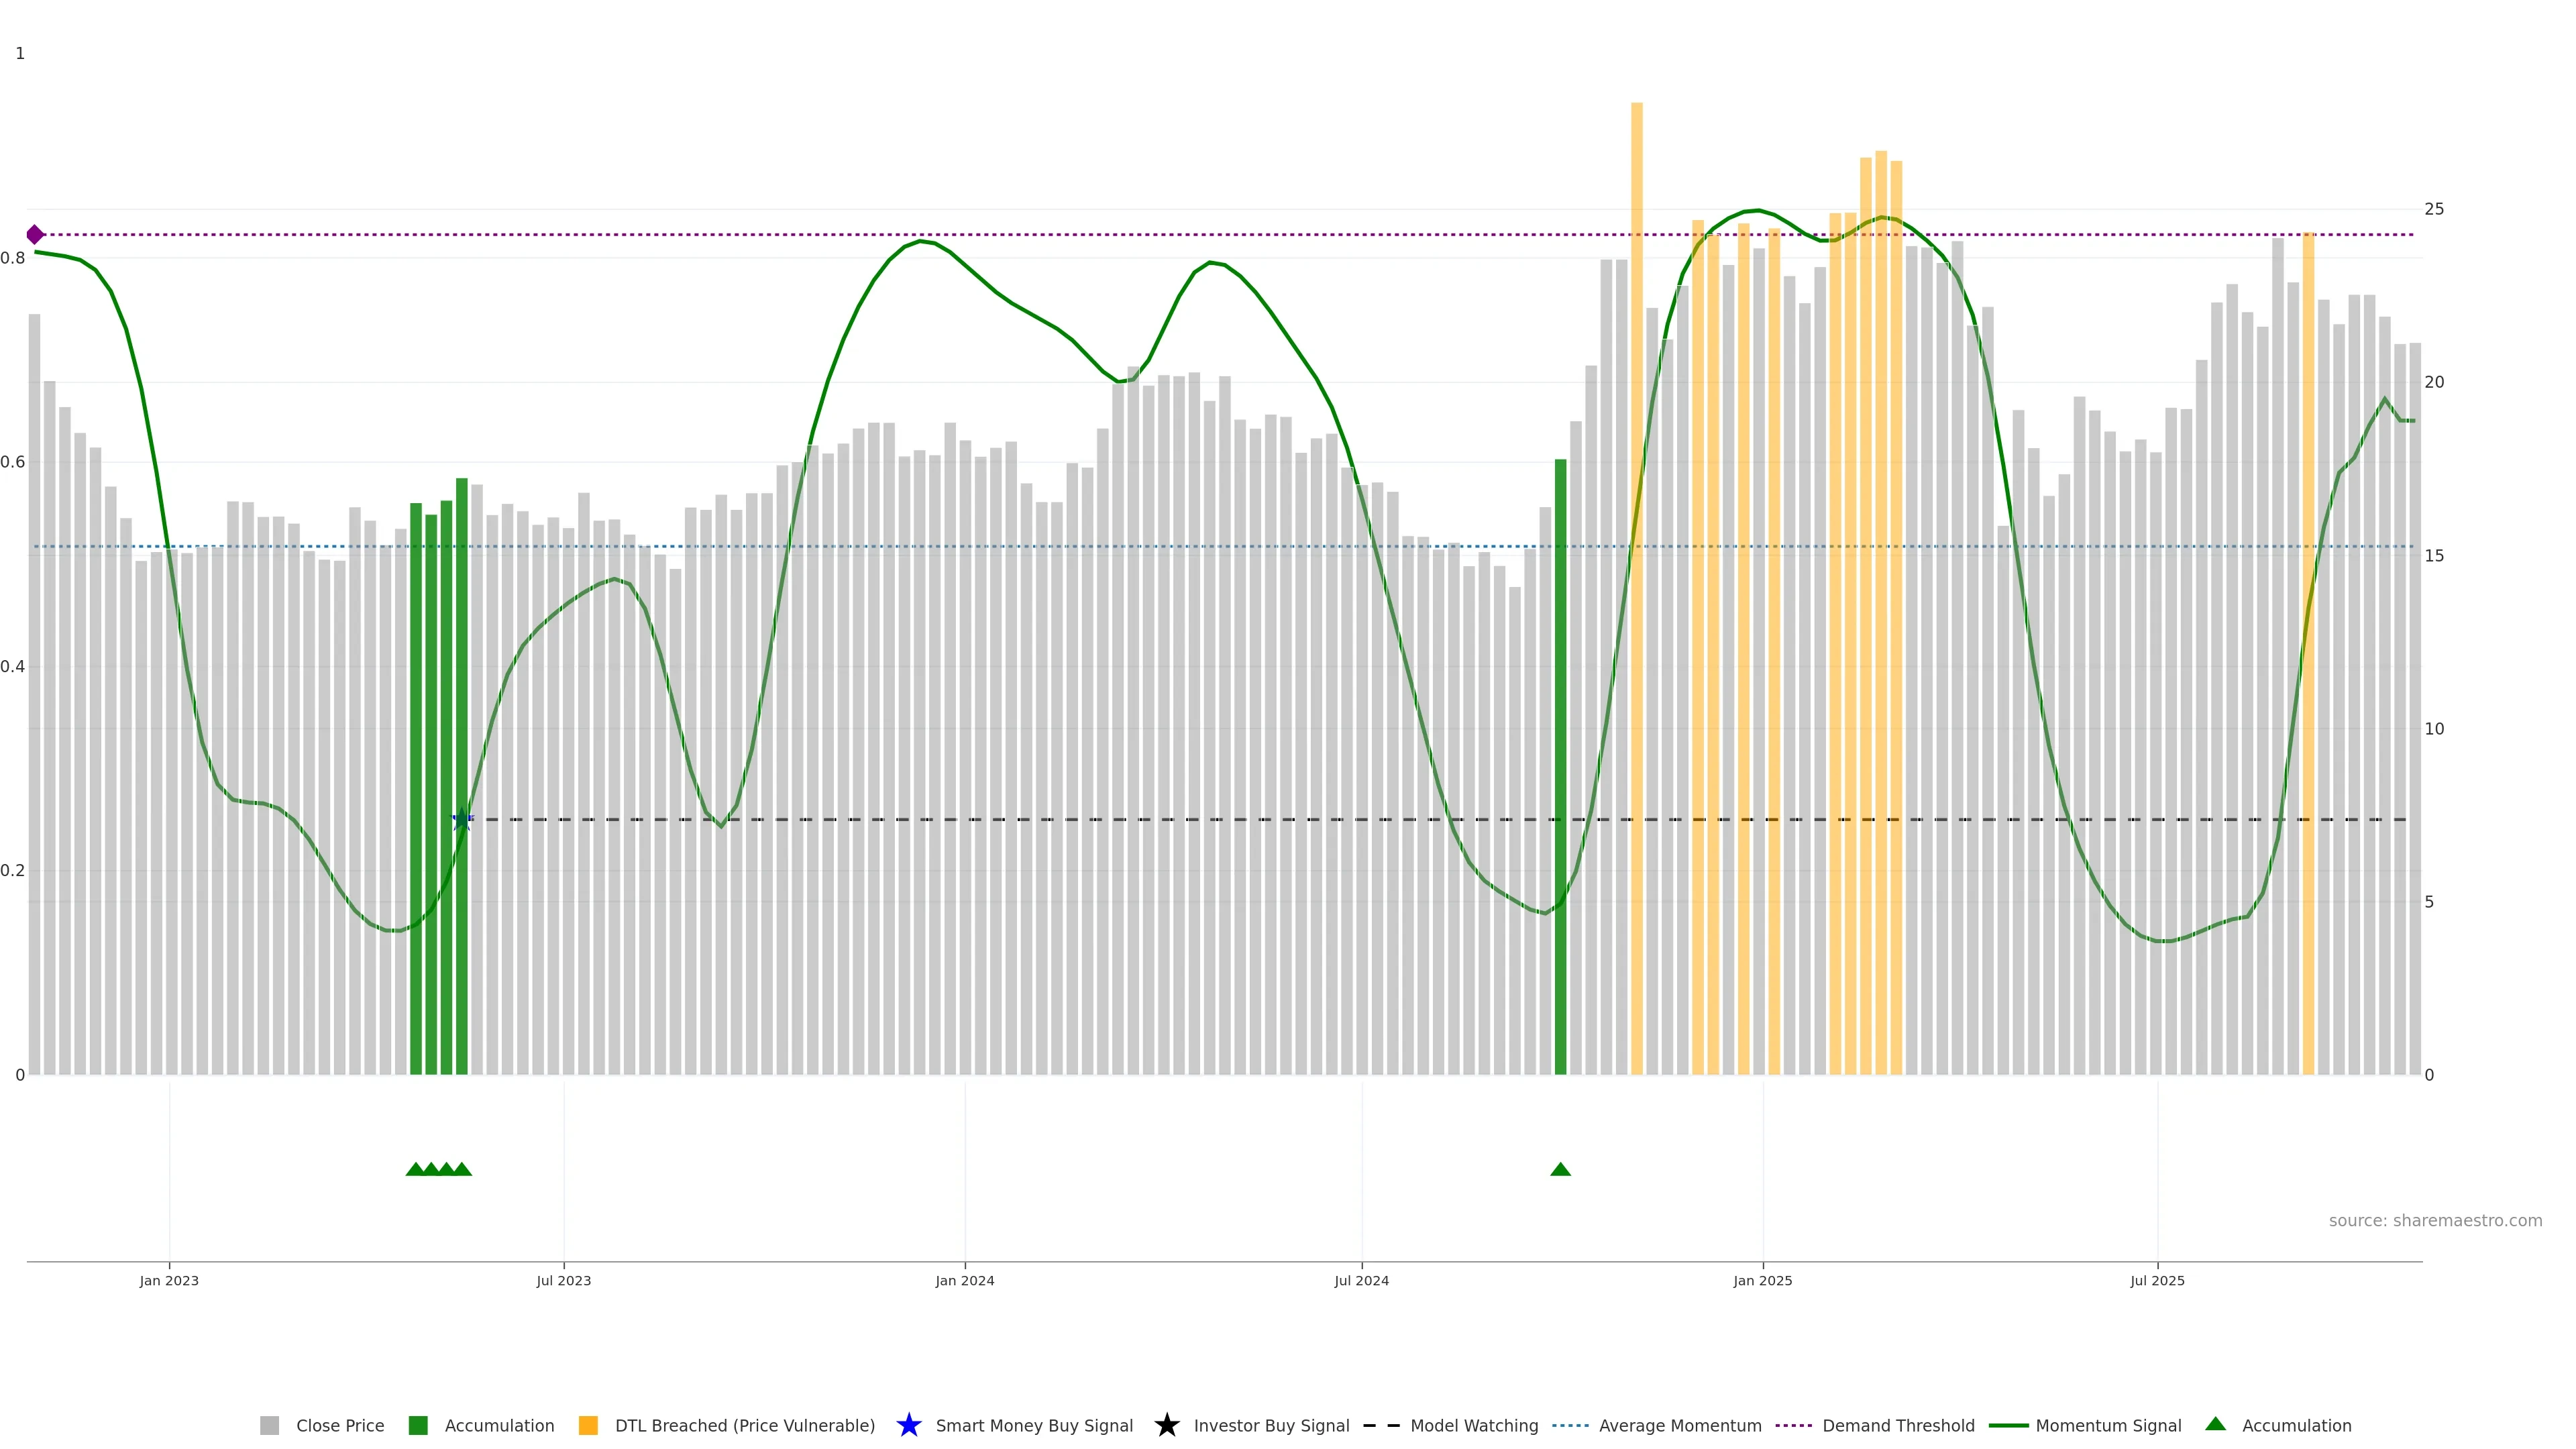
Task: Click the Jan 2023 axis label
Action: tap(169, 1280)
